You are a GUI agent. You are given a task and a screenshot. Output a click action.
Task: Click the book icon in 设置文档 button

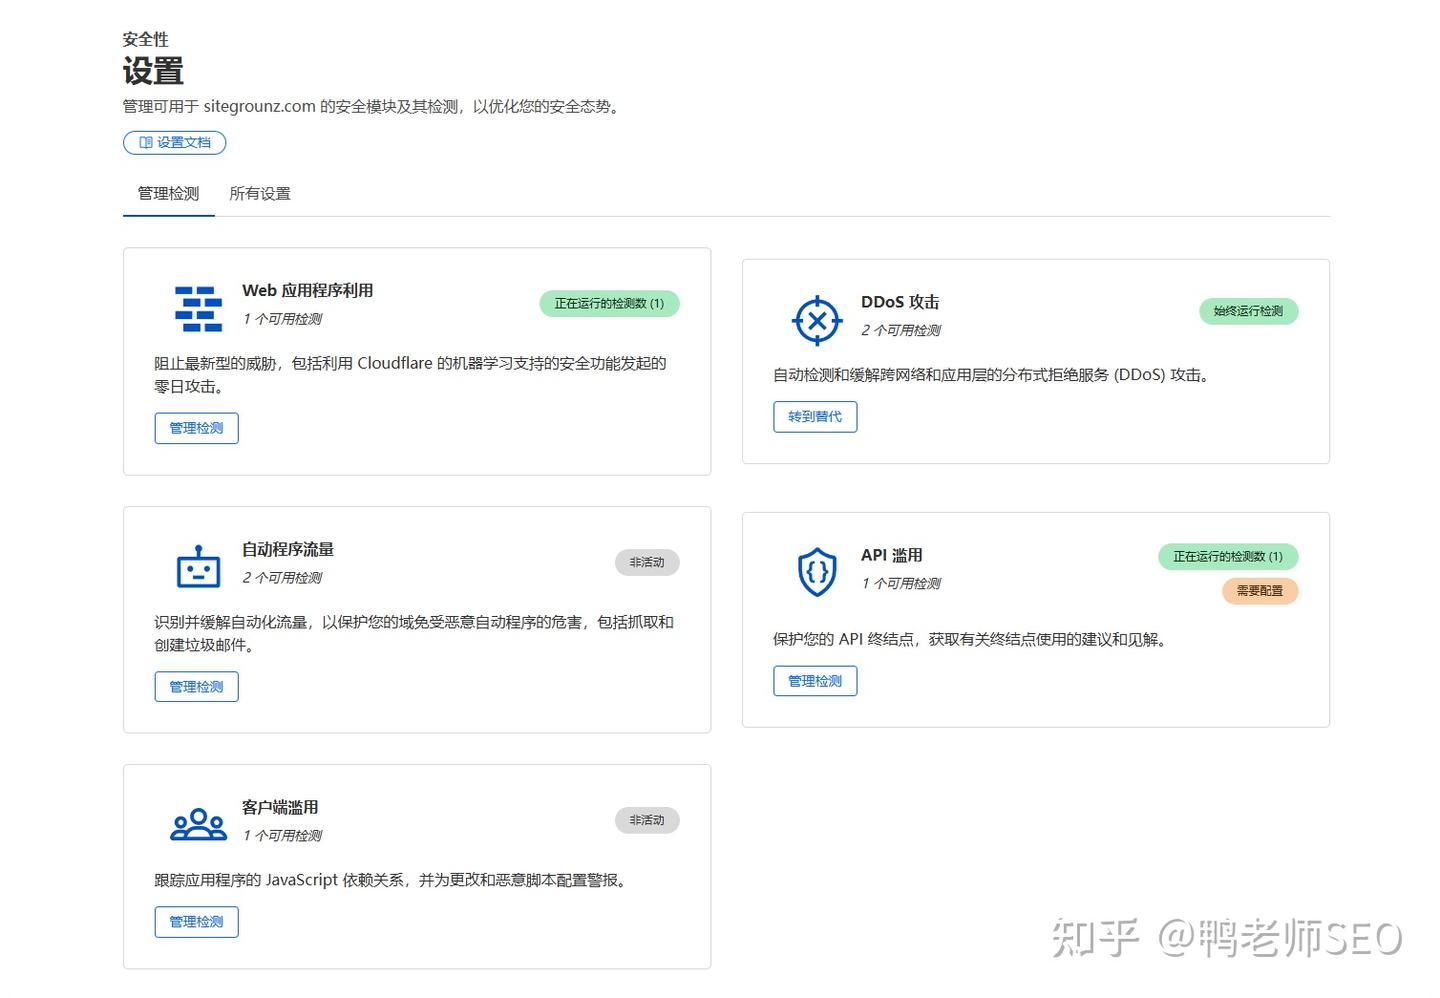click(146, 143)
